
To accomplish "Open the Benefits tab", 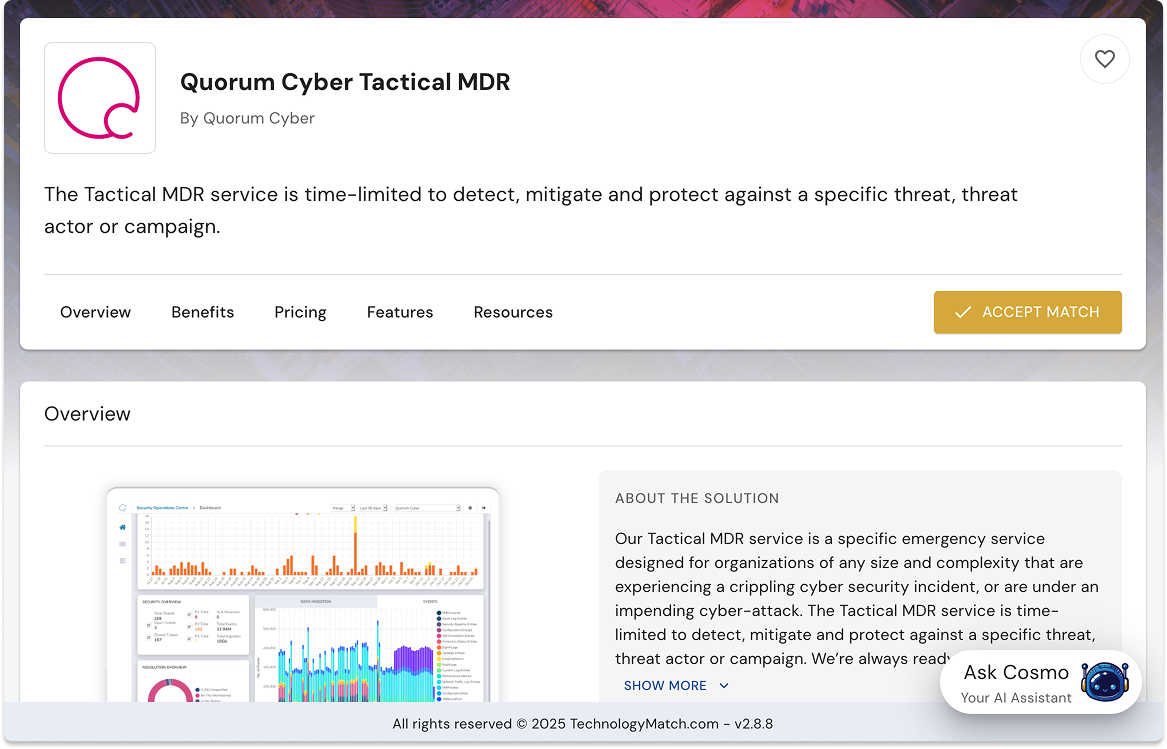I will (x=202, y=312).
